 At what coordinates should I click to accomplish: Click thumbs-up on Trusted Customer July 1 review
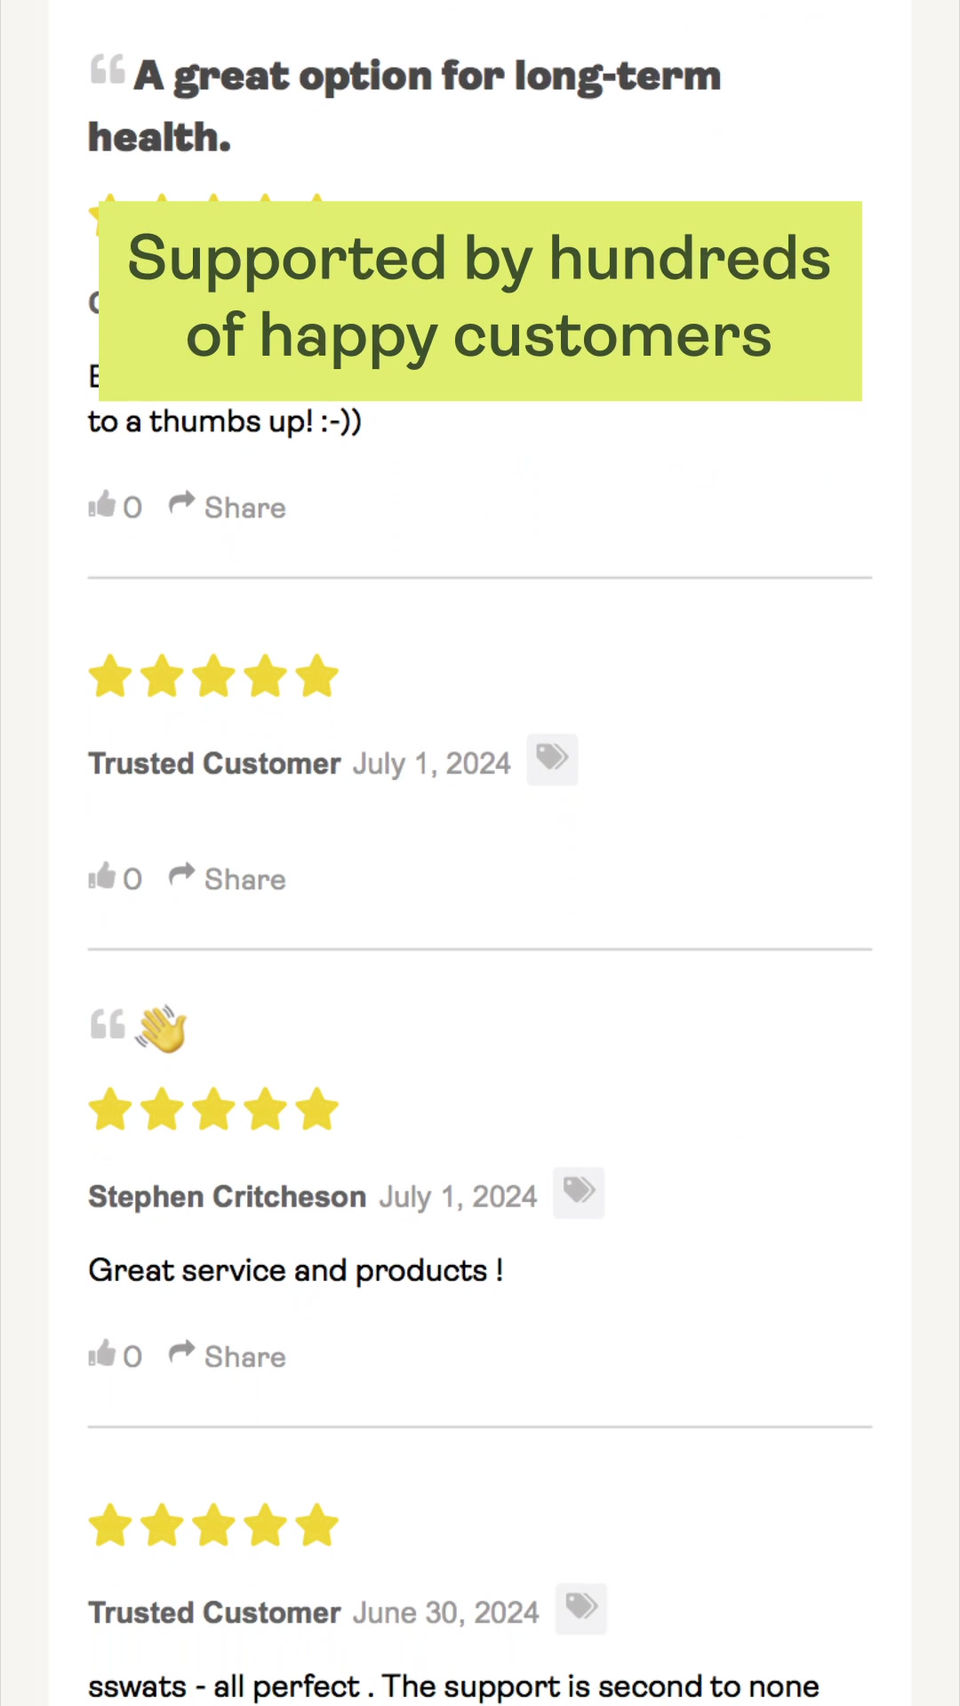pyautogui.click(x=103, y=877)
